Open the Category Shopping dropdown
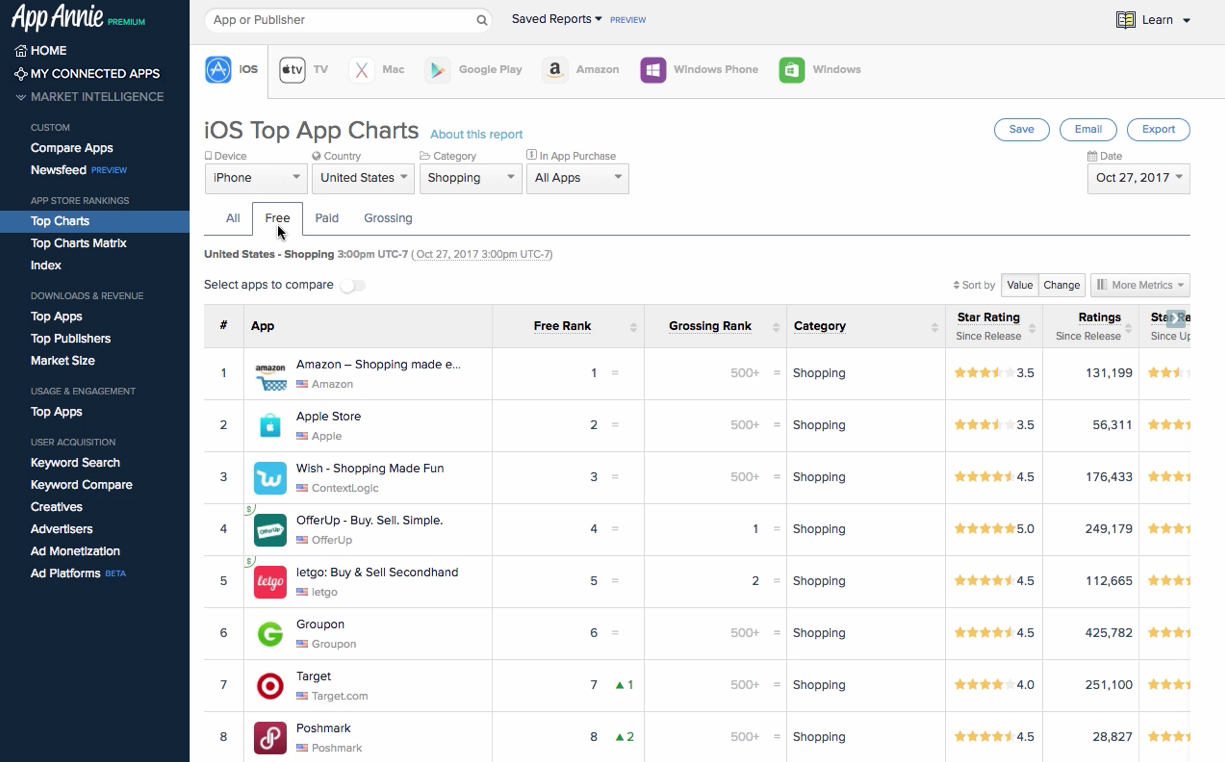The image size is (1225, 762). click(470, 178)
